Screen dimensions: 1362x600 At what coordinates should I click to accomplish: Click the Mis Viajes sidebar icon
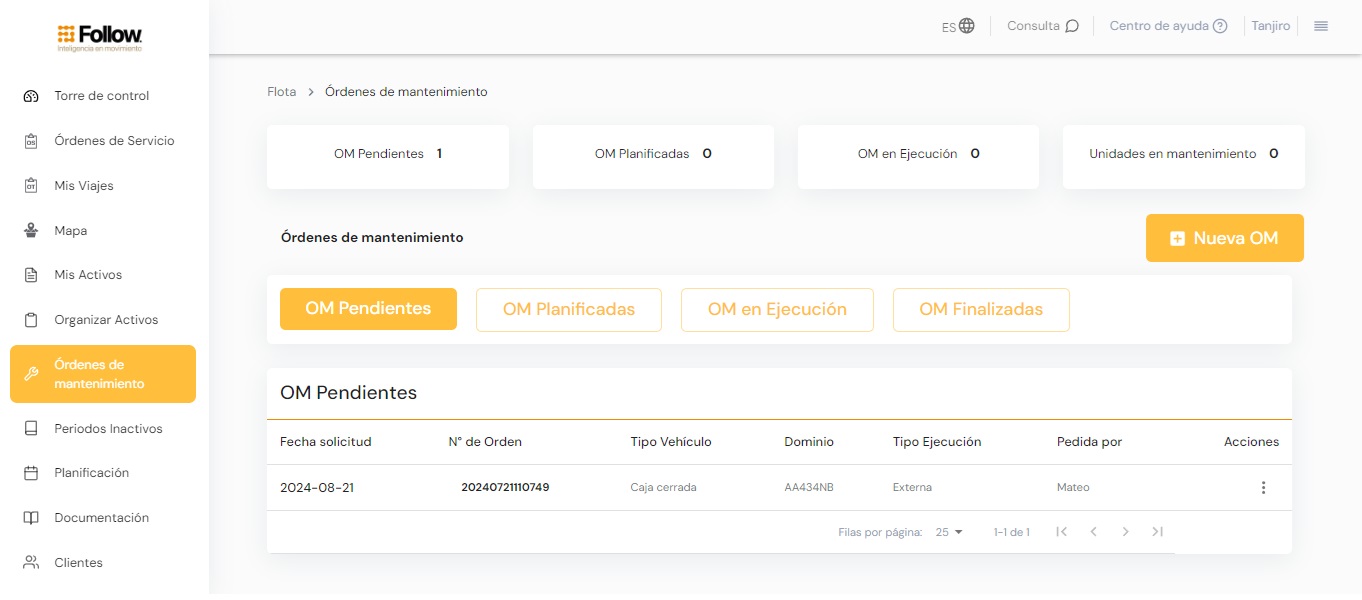tap(31, 186)
